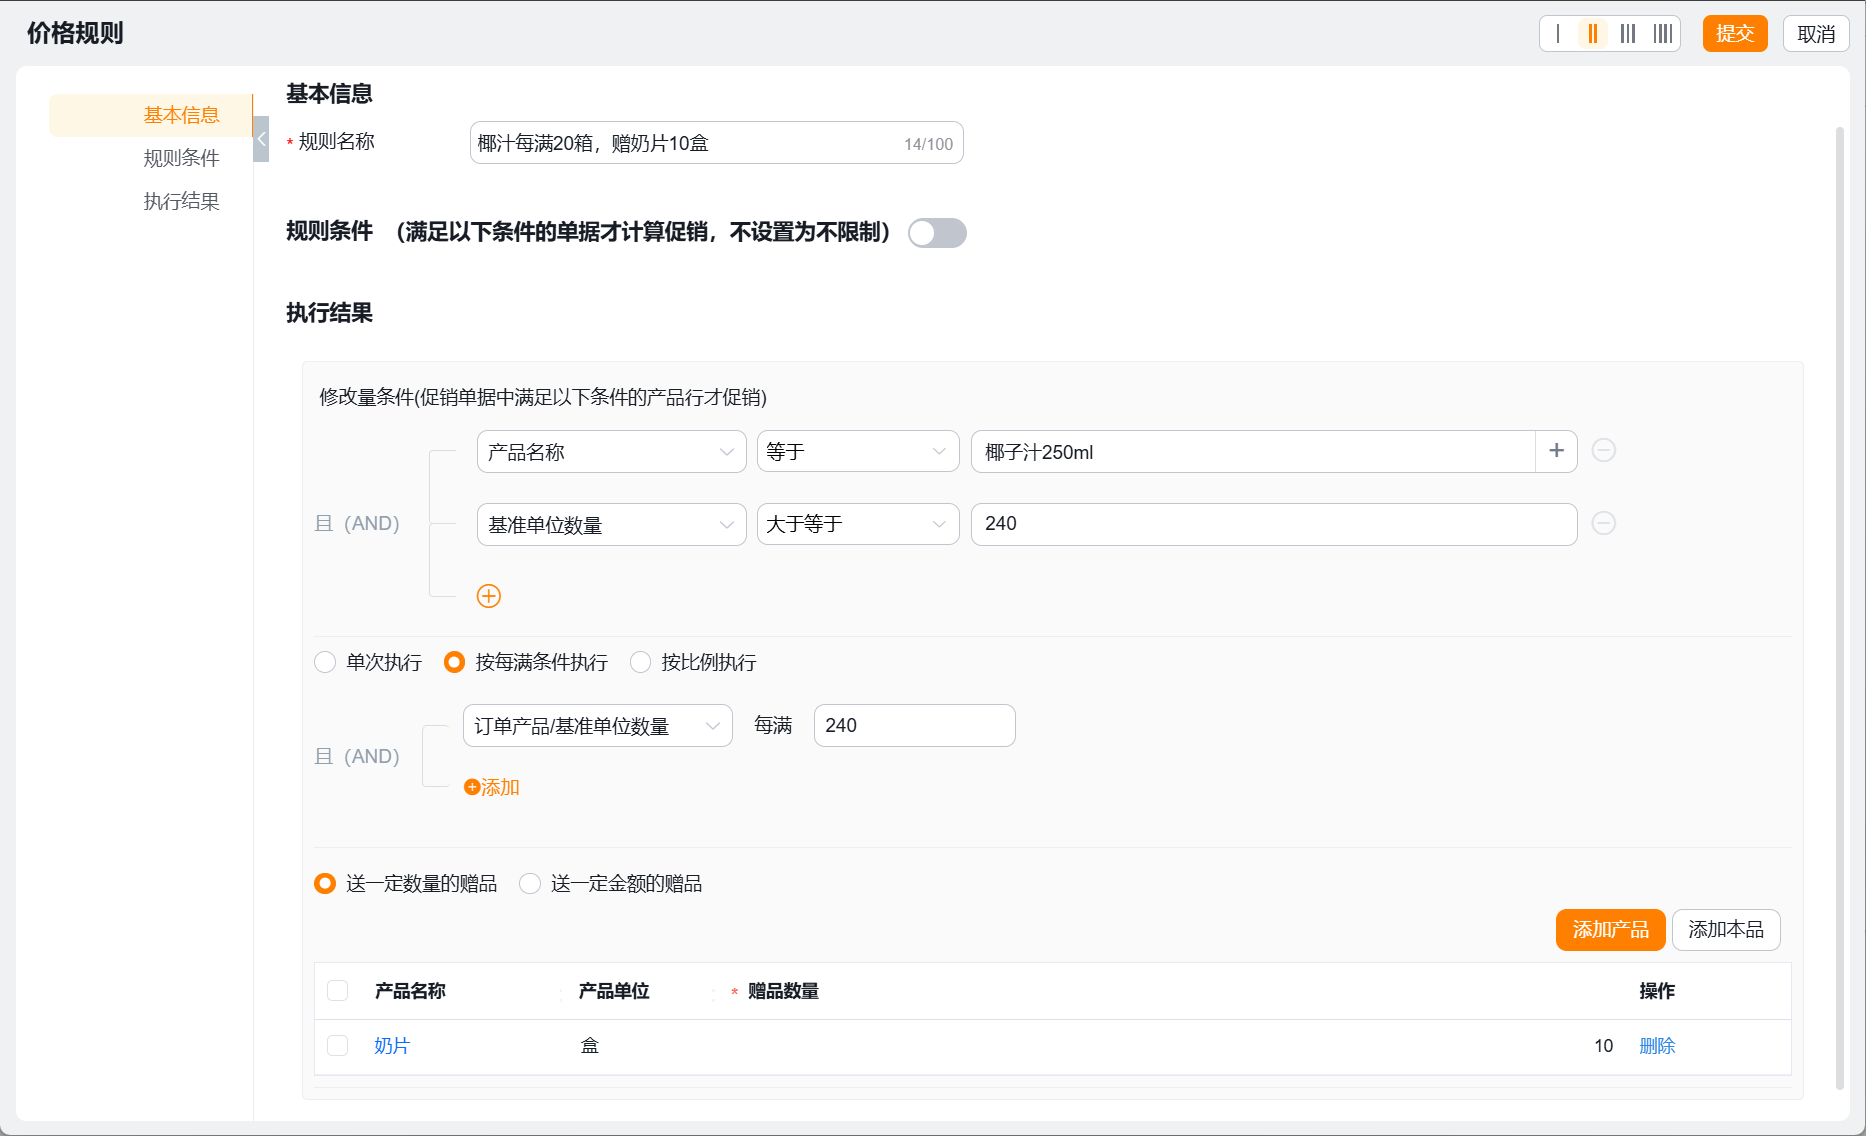Click the 盒 unit cell
Image resolution: width=1866 pixels, height=1136 pixels.
point(590,1046)
